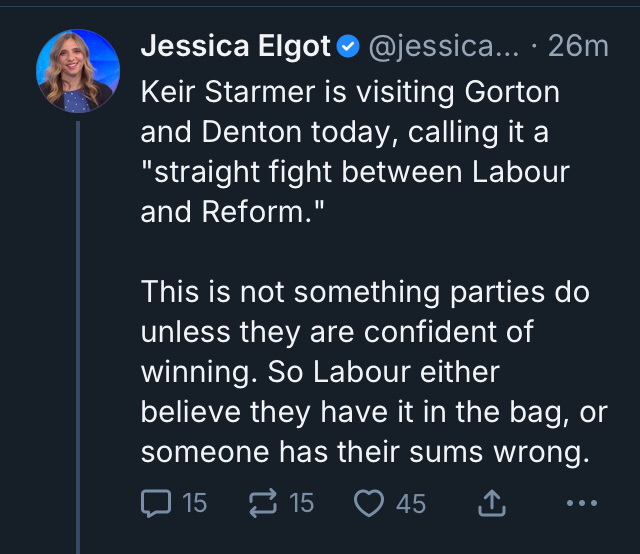Viewport: 640px width, 554px height.
Task: Click the "someone has their sums wrong" line
Action: (x=360, y=451)
